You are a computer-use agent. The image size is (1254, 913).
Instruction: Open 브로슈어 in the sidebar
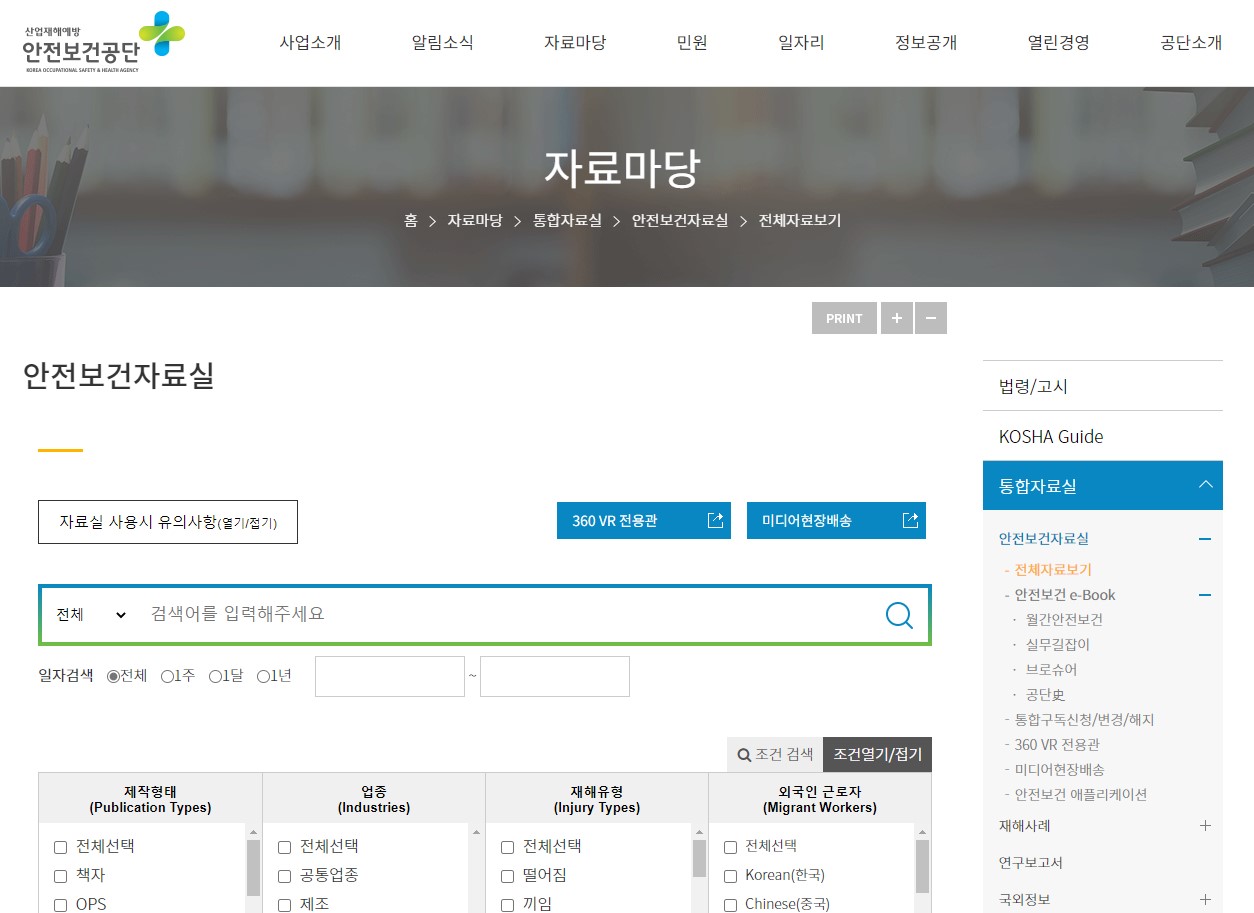pos(1051,670)
